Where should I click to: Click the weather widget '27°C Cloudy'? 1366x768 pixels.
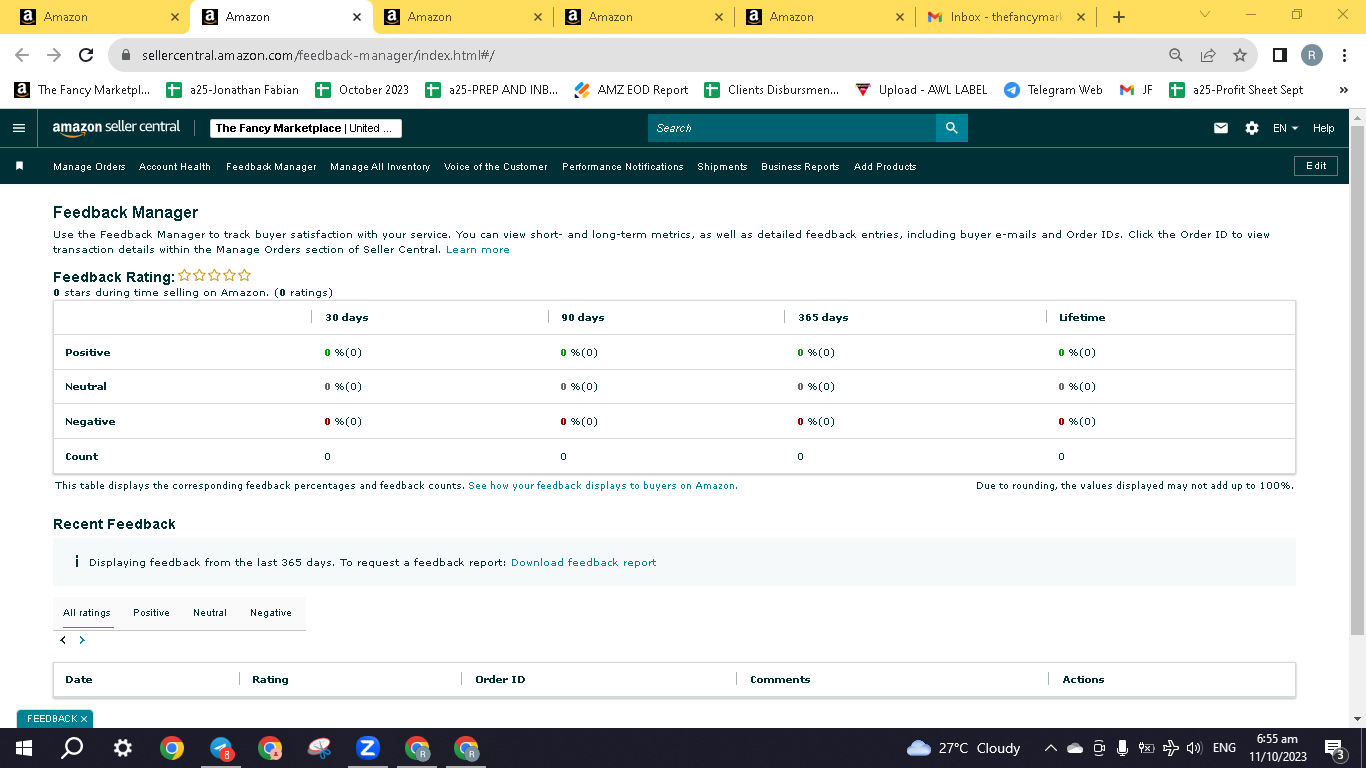pyautogui.click(x=963, y=748)
